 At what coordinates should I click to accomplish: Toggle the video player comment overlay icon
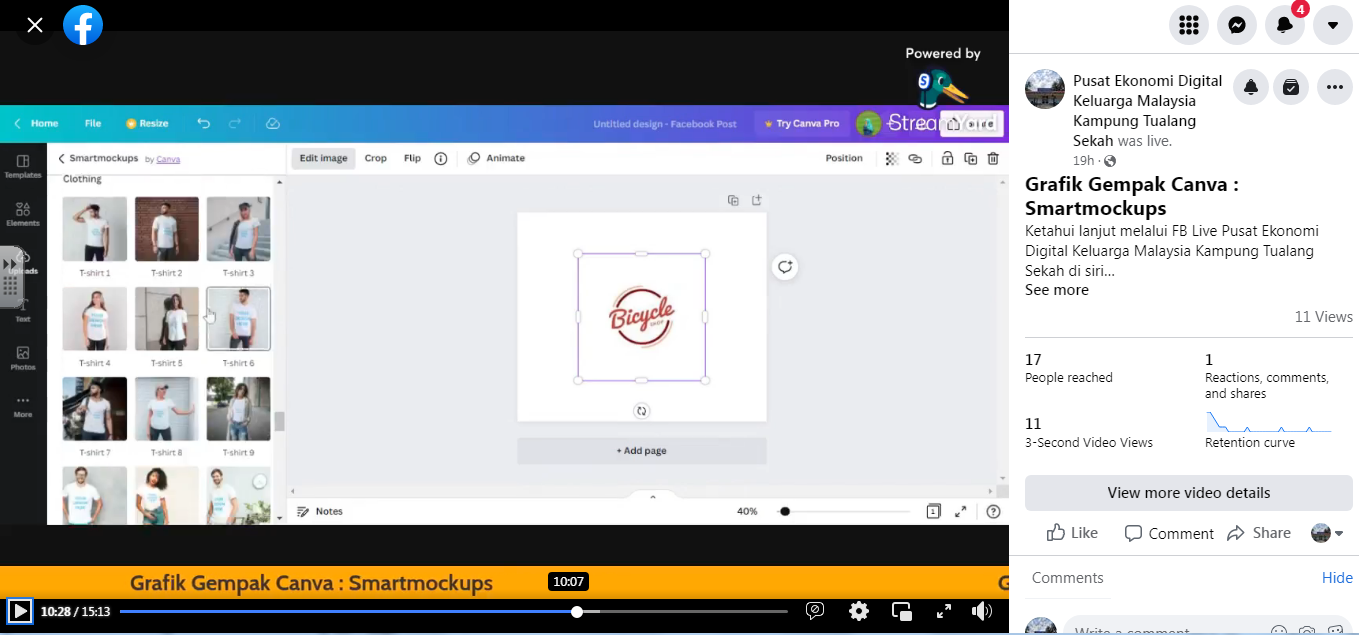click(x=815, y=611)
